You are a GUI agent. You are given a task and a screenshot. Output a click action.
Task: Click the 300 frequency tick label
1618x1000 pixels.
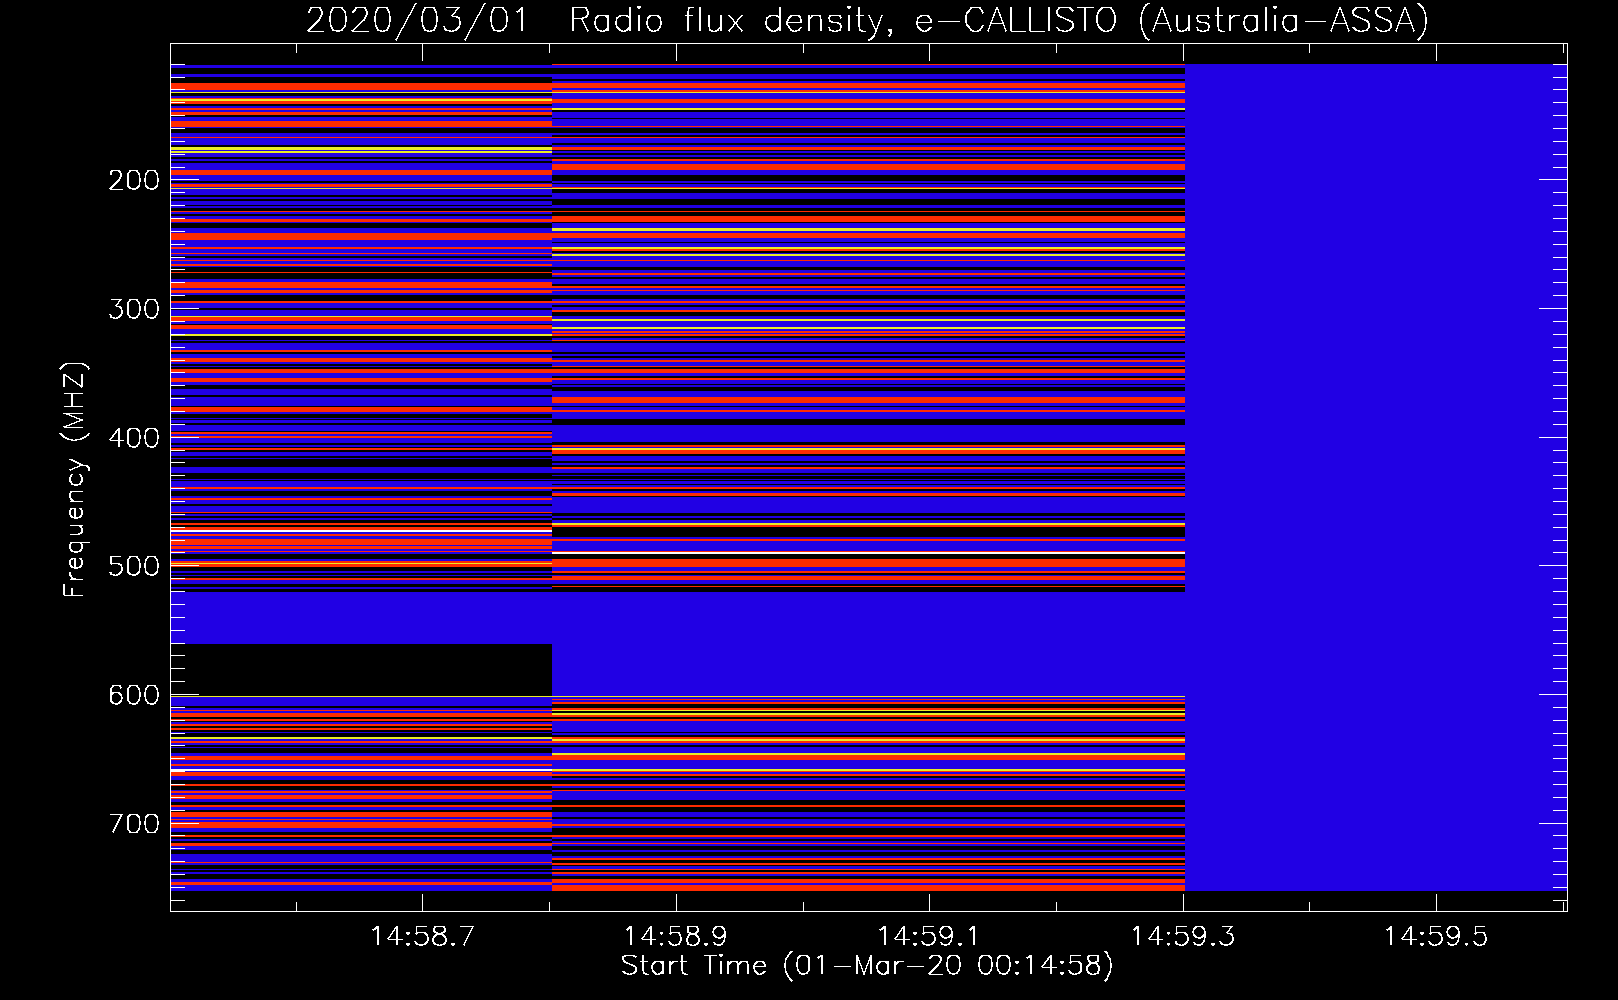click(134, 309)
